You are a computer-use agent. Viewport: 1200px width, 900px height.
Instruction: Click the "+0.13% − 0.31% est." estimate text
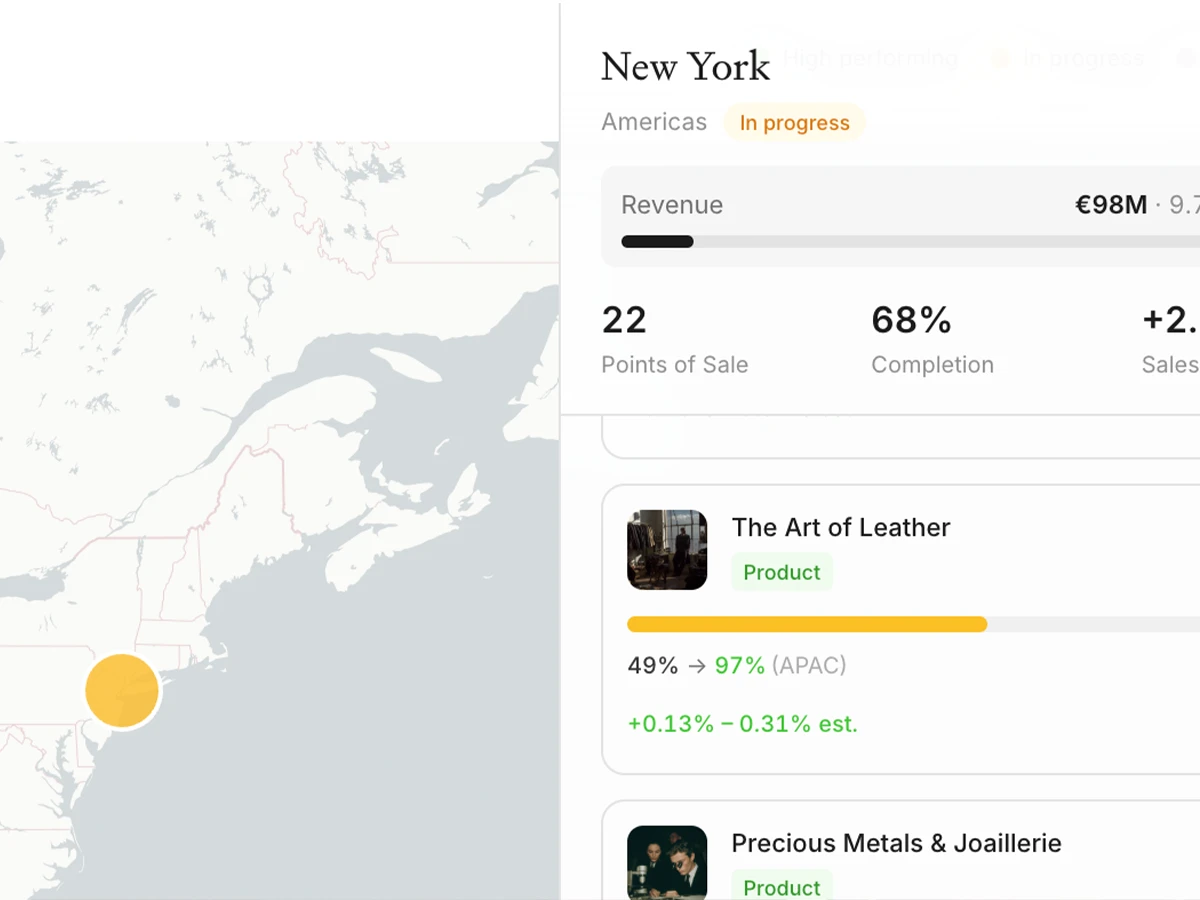pos(741,724)
